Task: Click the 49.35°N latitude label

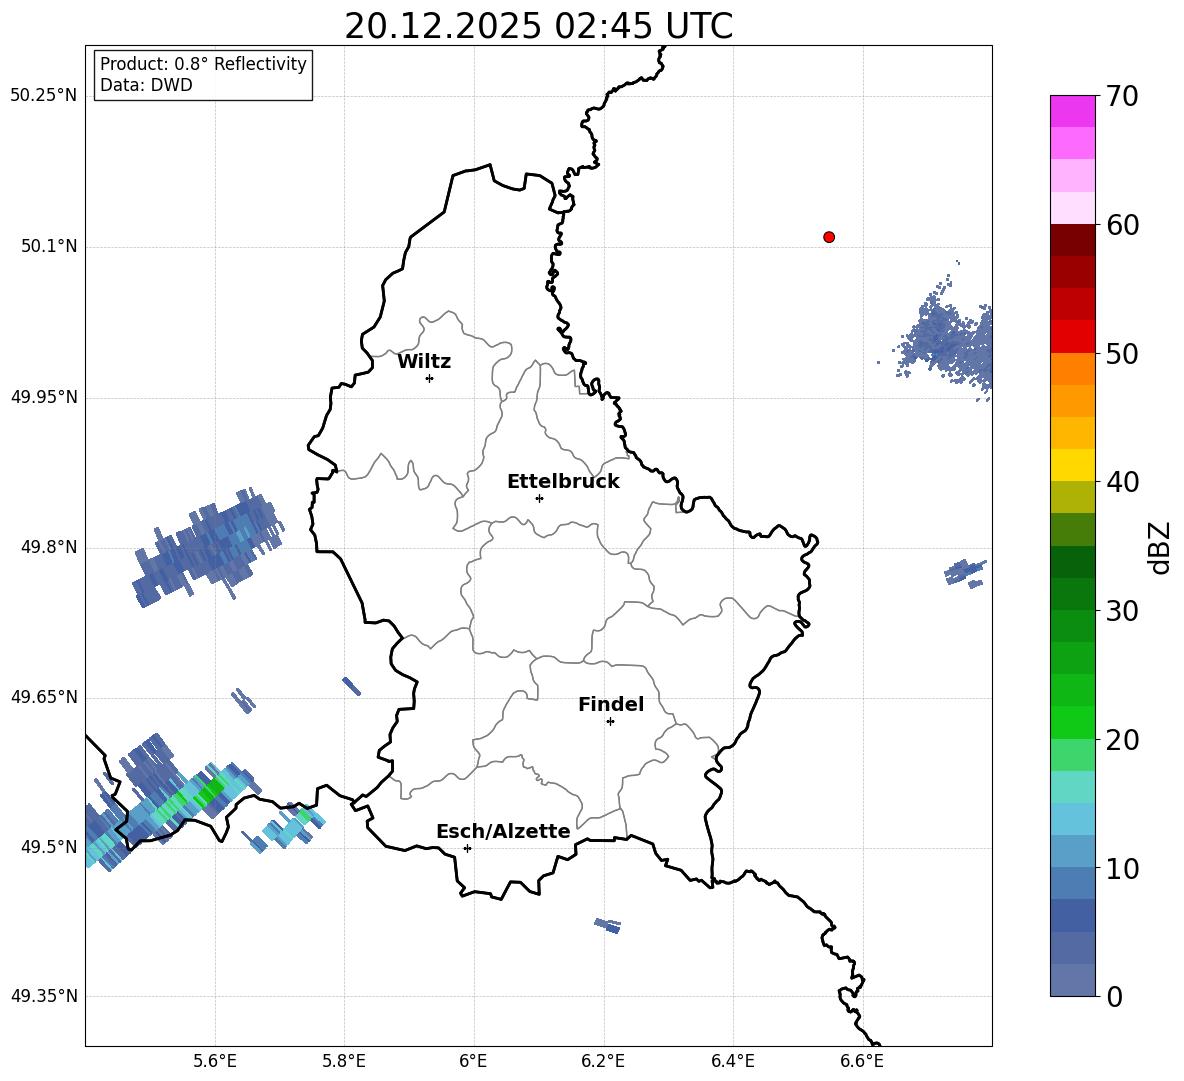Action: point(44,996)
